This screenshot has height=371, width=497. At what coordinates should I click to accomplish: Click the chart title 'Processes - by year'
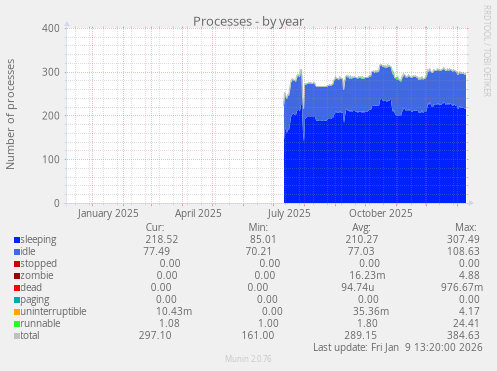[248, 21]
